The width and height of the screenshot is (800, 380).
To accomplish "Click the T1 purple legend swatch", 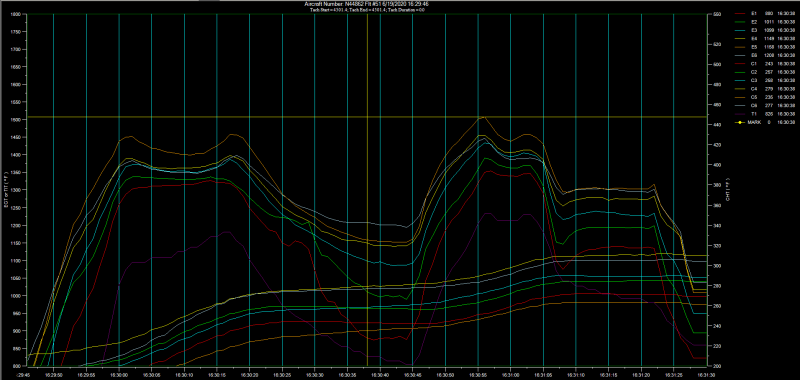I will [740, 114].
